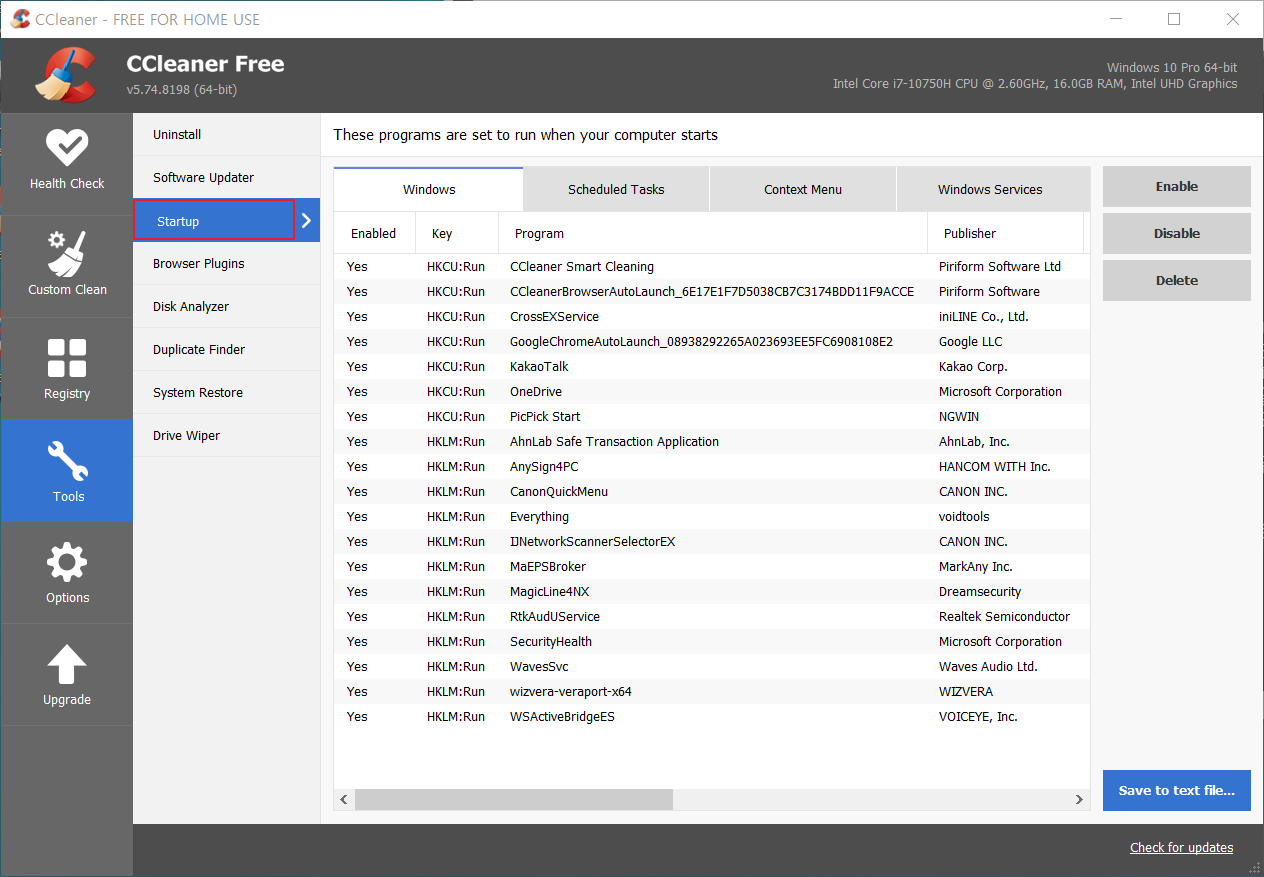This screenshot has height=877, width=1264.
Task: Open Software Updater
Action: click(226, 177)
